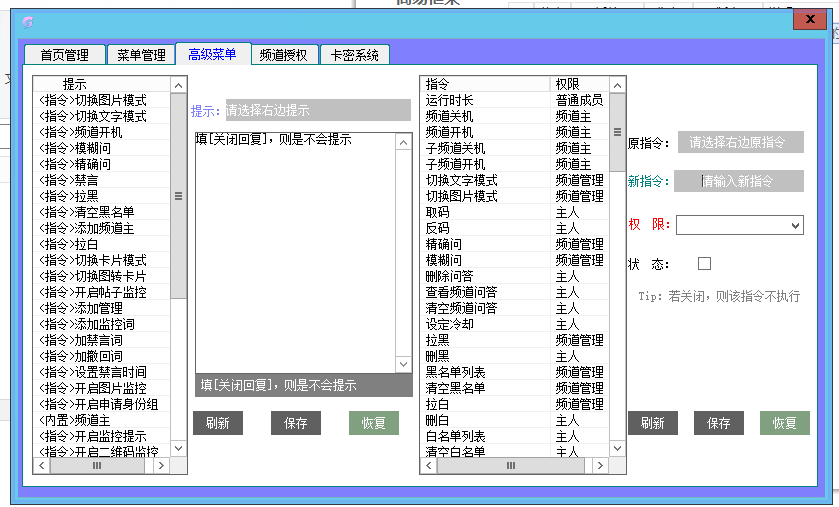Click the 提示 text field
This screenshot has height=507, width=839.
point(318,110)
